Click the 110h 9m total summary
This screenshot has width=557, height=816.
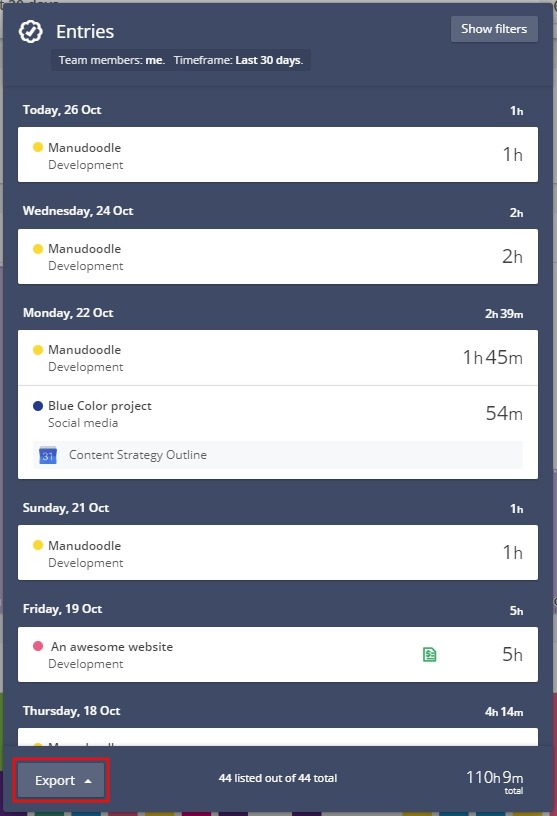tap(495, 782)
